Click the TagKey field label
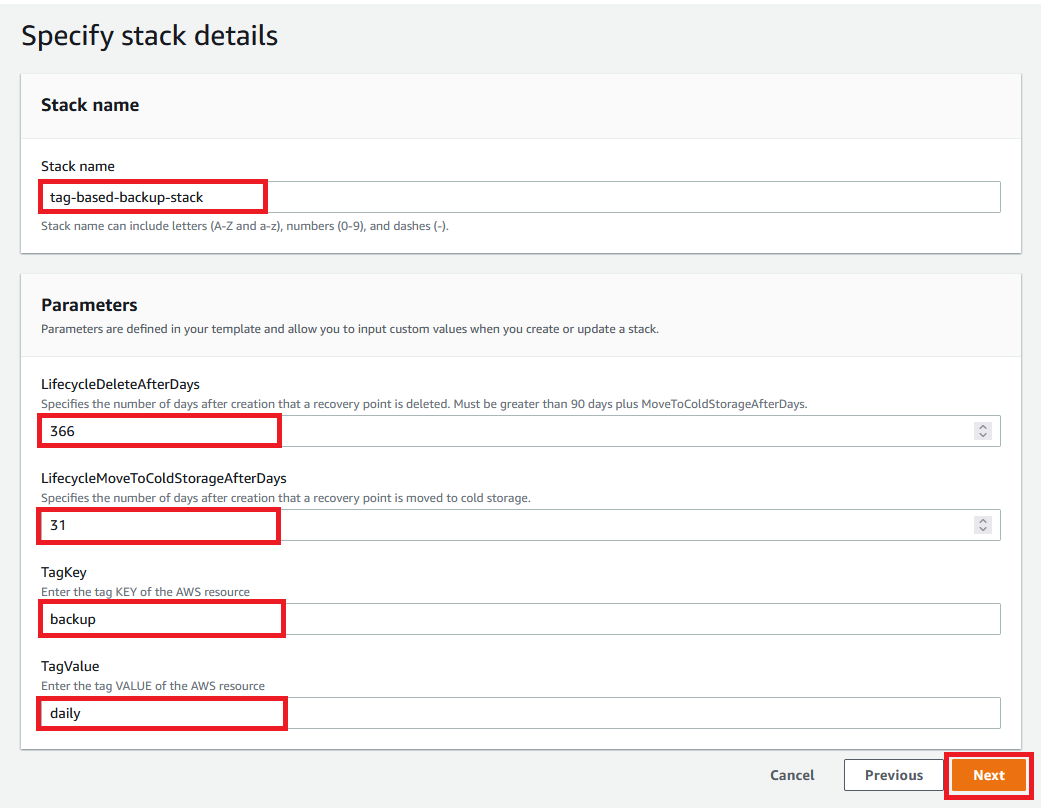The width and height of the screenshot is (1043, 808). pos(64,573)
